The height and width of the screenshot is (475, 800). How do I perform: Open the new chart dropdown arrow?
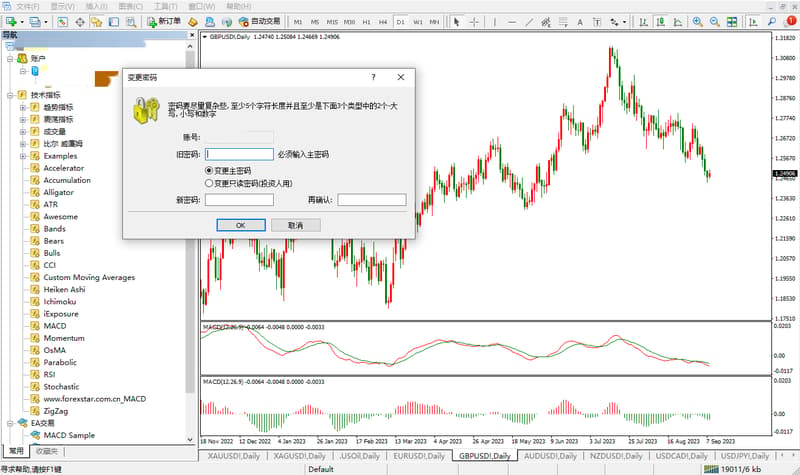pos(22,22)
